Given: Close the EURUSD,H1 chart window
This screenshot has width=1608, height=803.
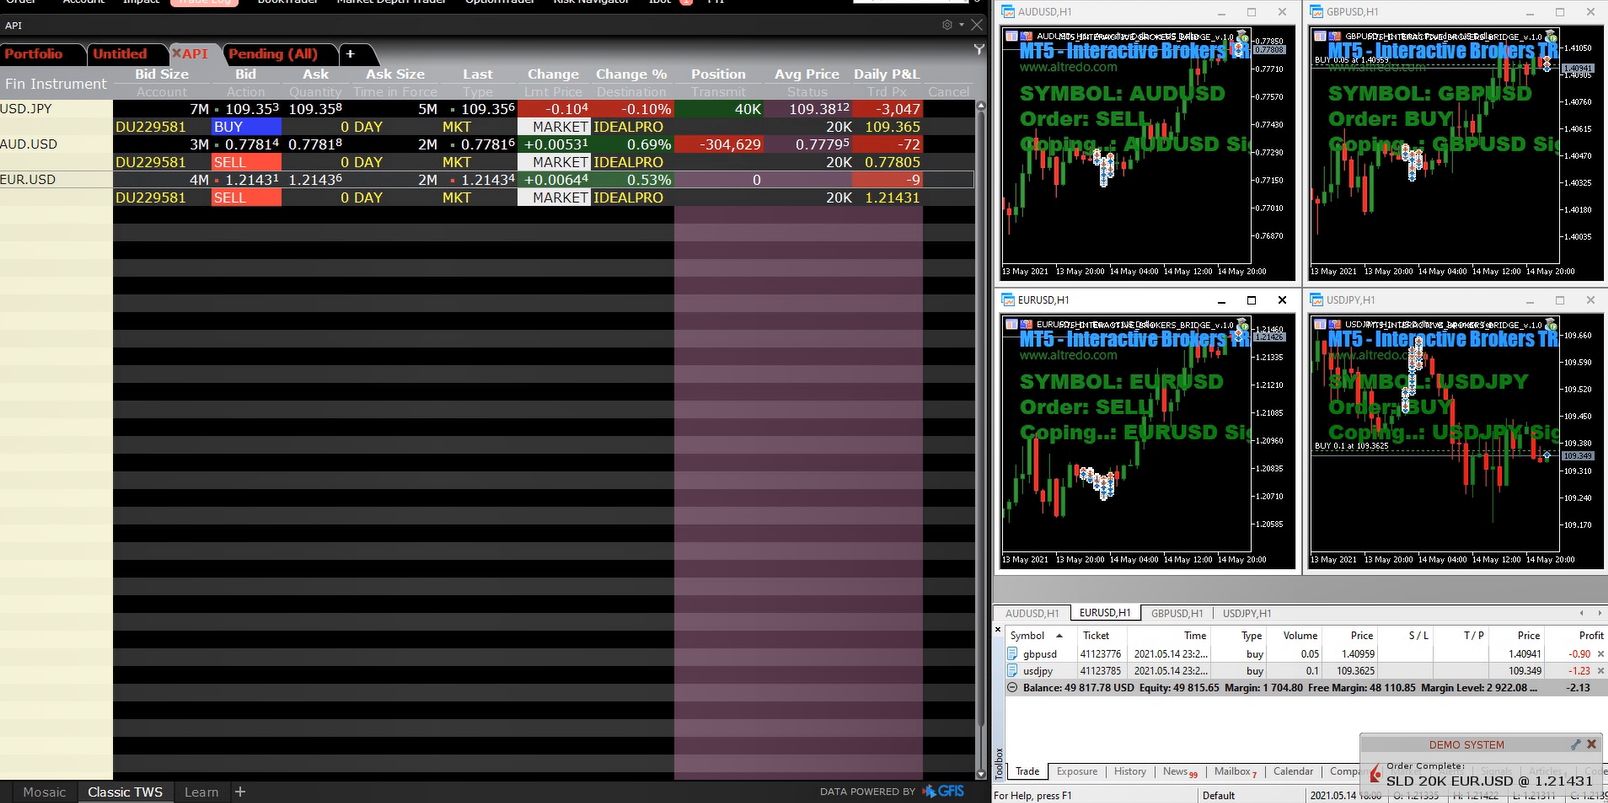Looking at the screenshot, I should click(1282, 300).
